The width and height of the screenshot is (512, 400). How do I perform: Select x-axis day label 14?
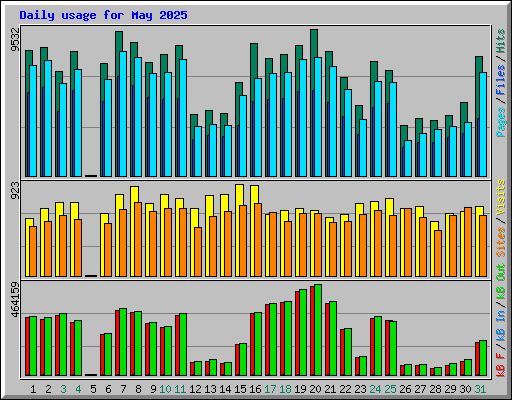225,389
